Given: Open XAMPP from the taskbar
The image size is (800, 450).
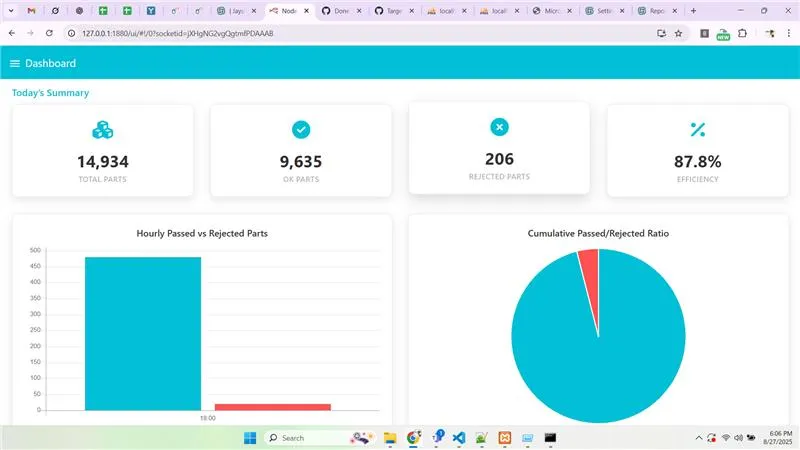Looking at the screenshot, I should point(505,438).
